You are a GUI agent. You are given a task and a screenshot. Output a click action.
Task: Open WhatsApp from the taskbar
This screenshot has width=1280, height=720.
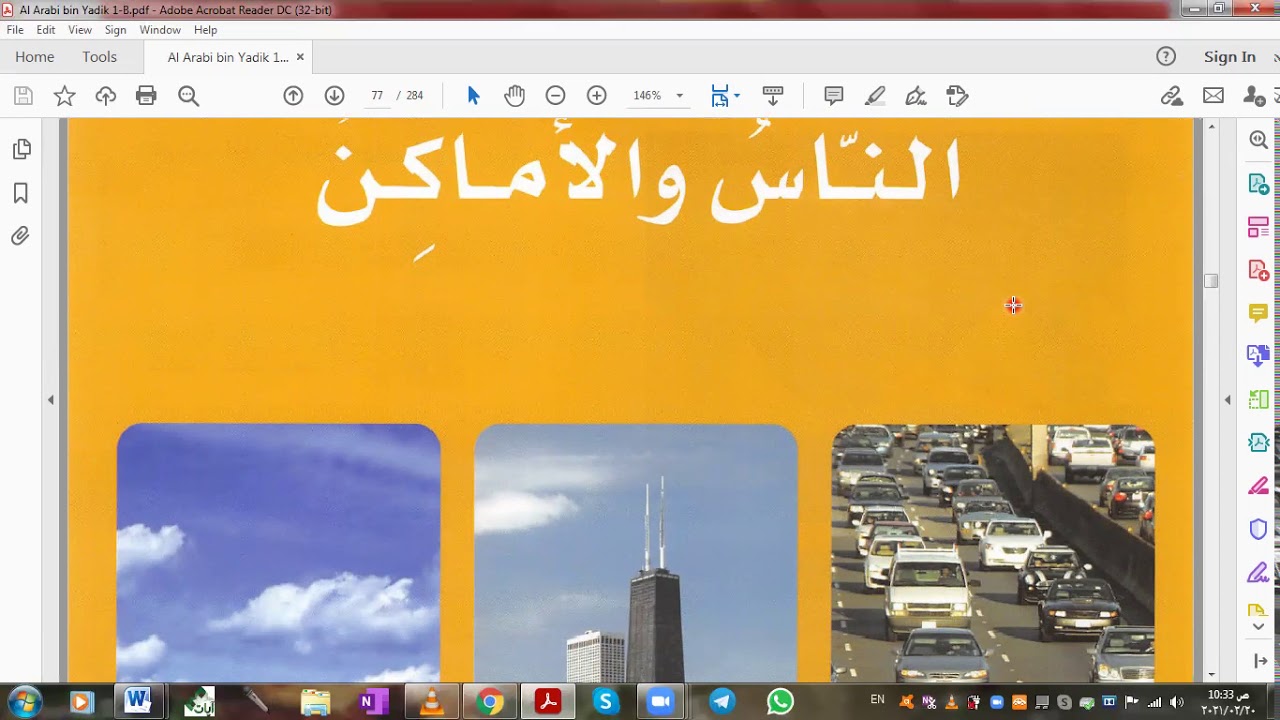coord(780,701)
